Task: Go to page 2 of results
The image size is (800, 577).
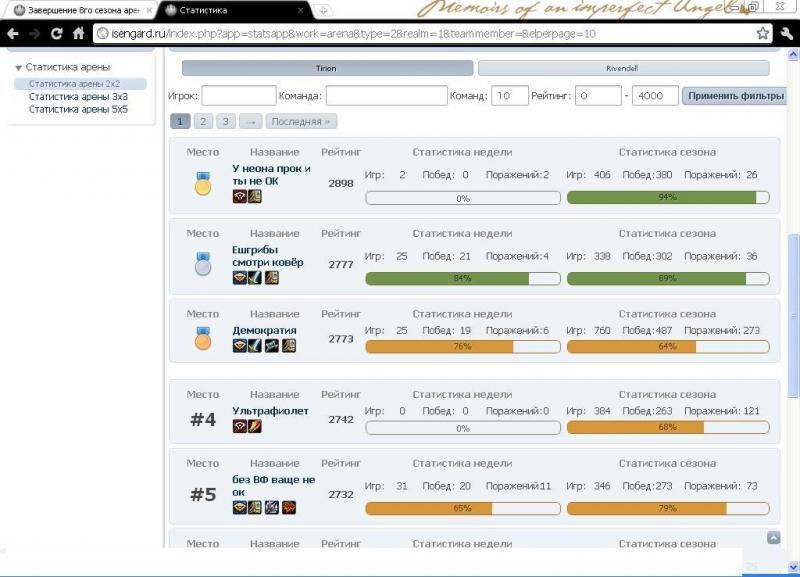Action: point(203,121)
